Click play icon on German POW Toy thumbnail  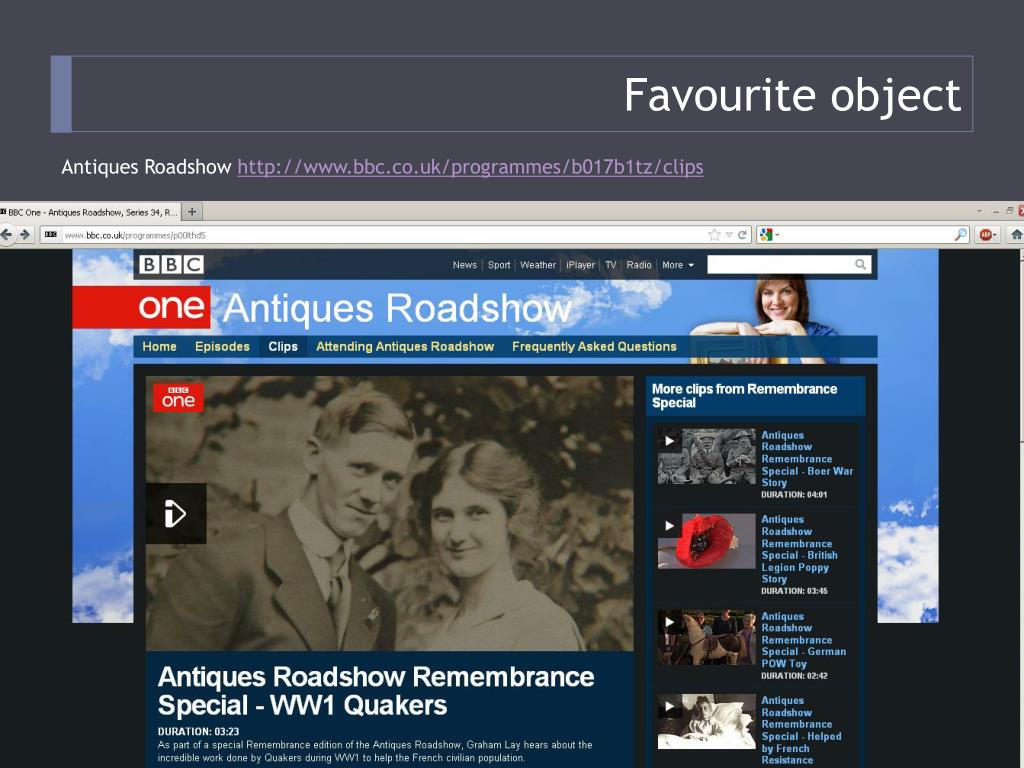point(669,622)
